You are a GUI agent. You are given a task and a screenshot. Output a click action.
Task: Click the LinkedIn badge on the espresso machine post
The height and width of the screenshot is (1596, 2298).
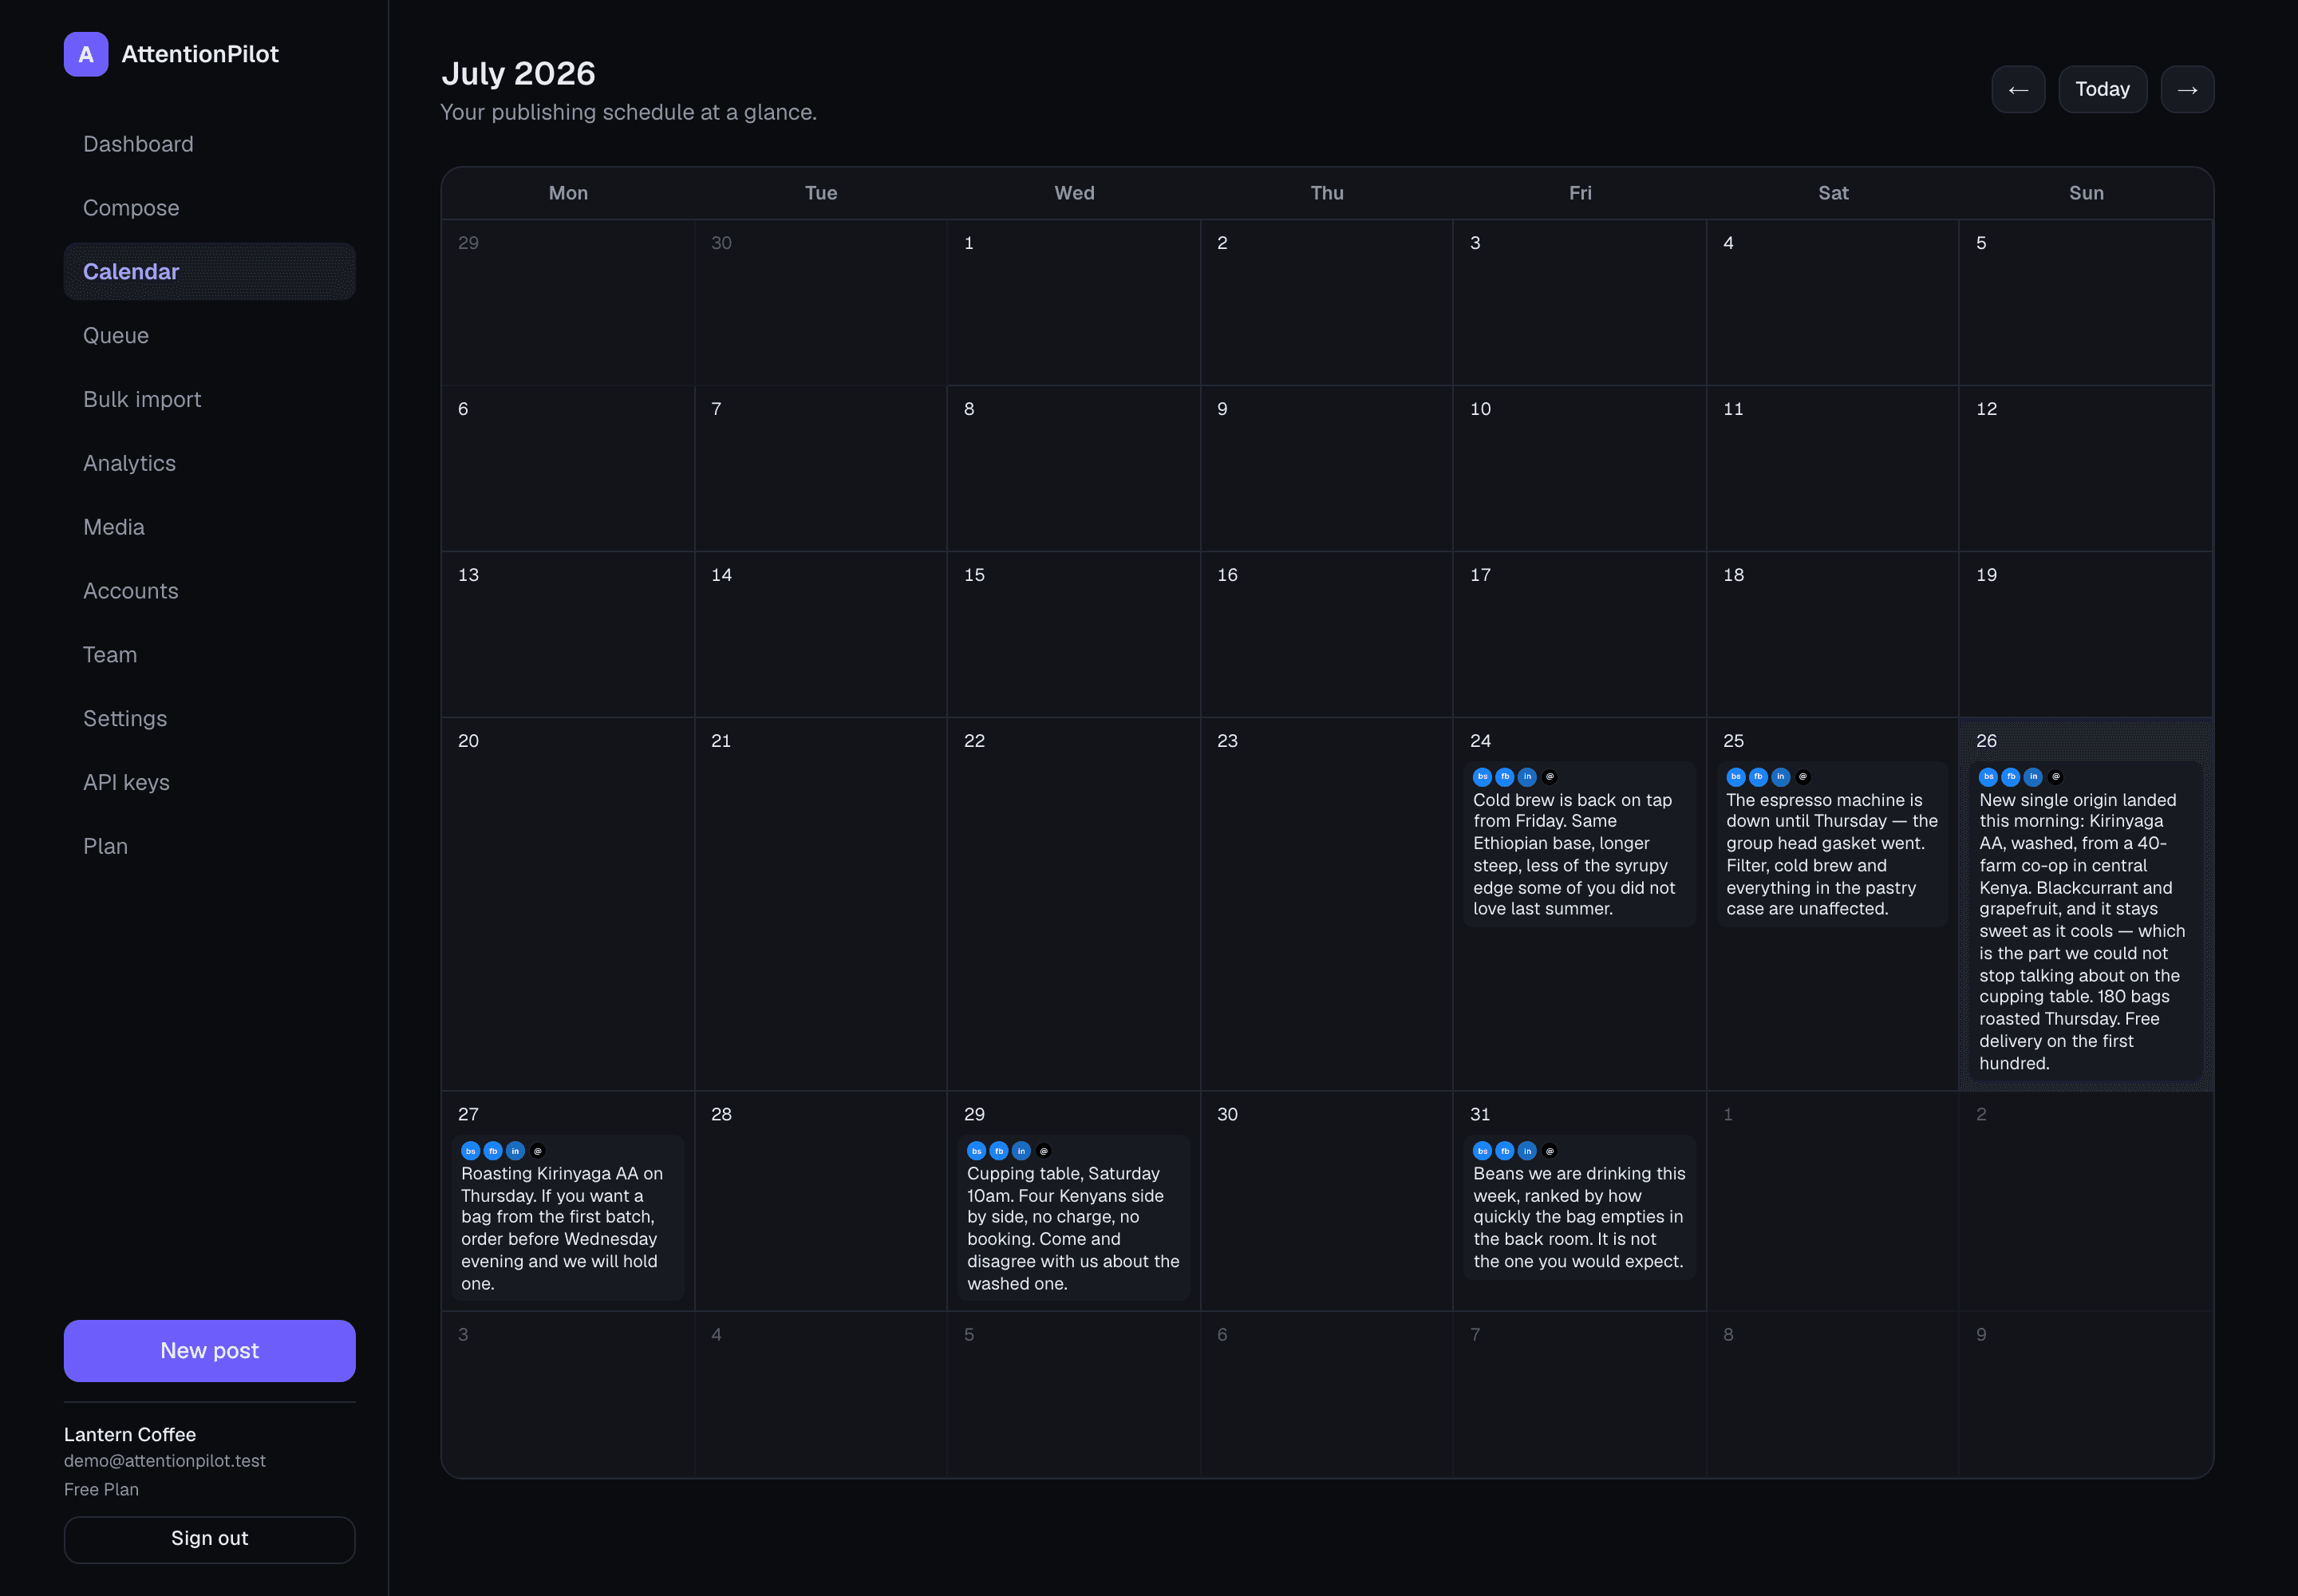tap(1780, 777)
